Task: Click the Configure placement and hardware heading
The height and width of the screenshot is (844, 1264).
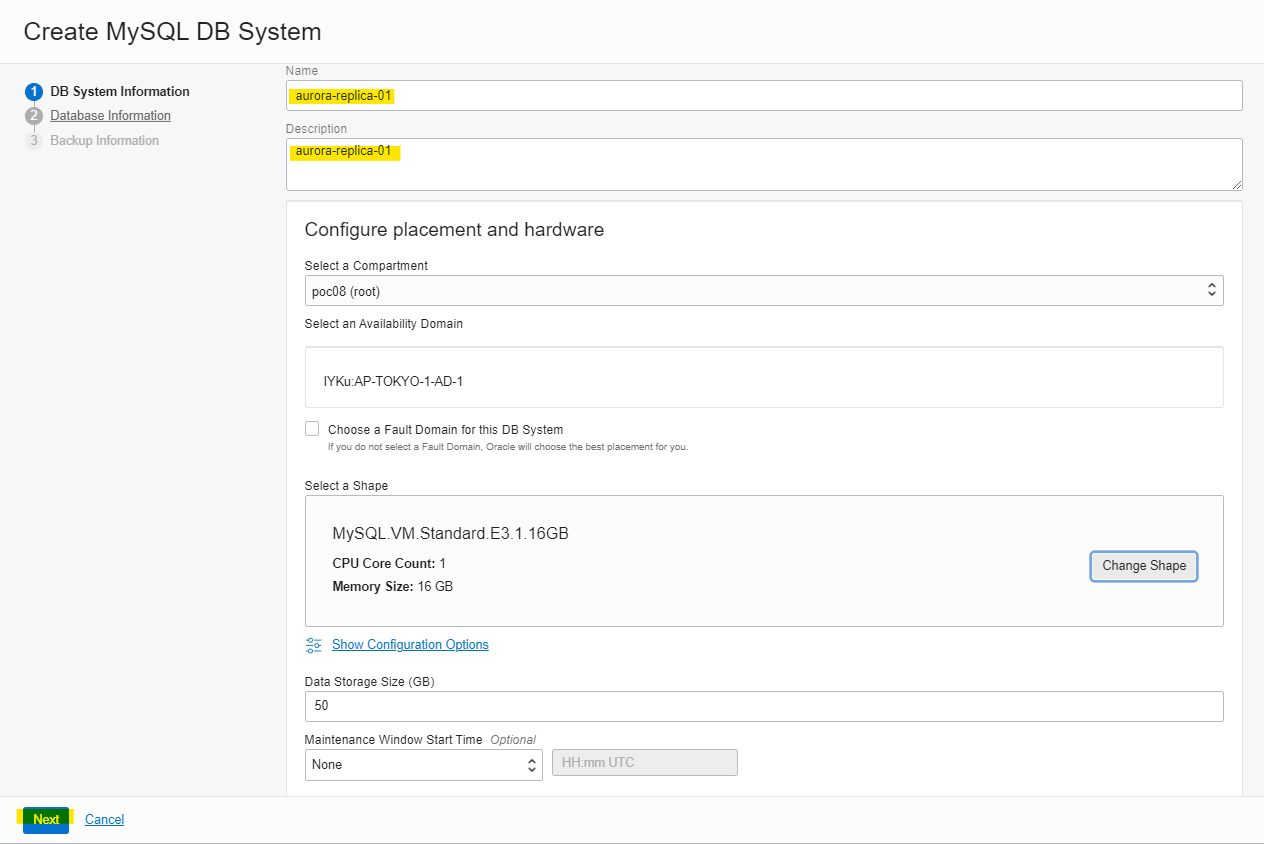Action: (454, 230)
